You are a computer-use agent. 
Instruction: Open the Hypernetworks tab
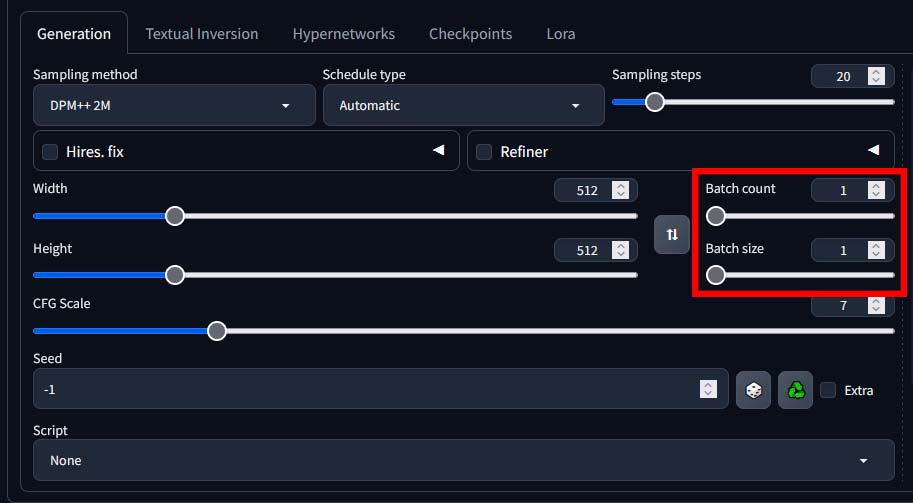pyautogui.click(x=344, y=34)
